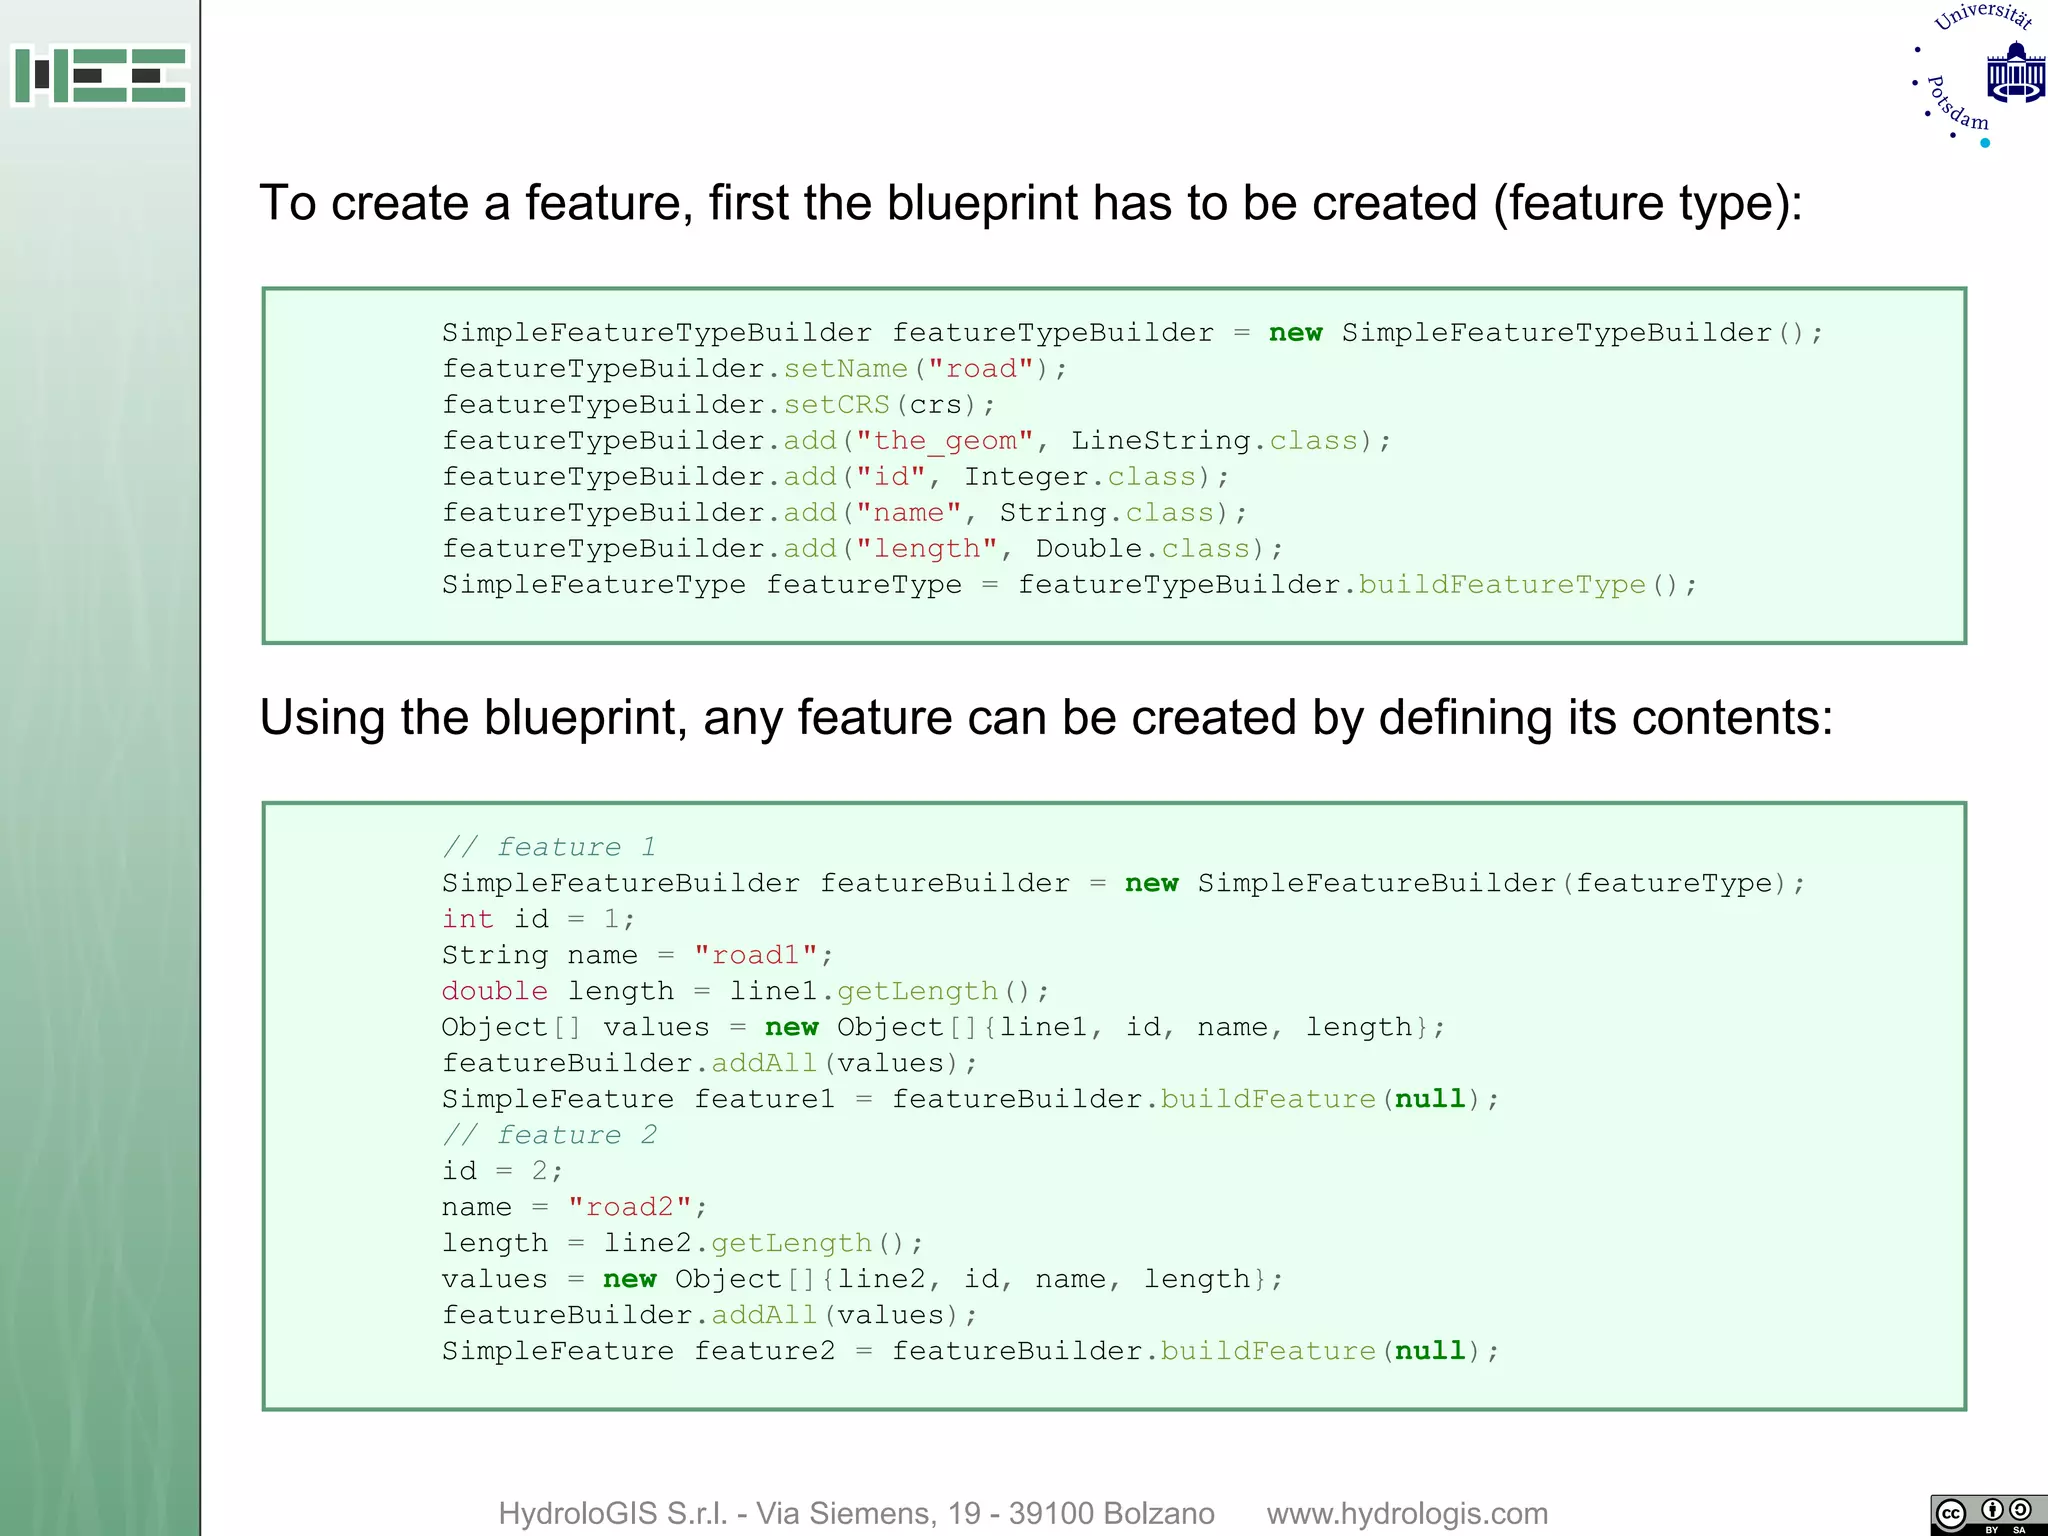Click the feature1 buildFeature(null) line

click(x=971, y=1099)
